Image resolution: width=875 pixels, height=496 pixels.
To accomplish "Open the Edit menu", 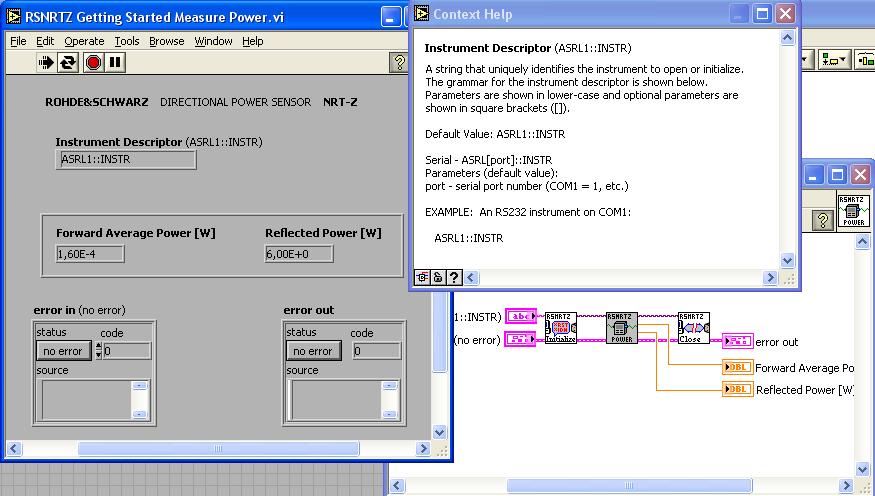I will pos(45,41).
